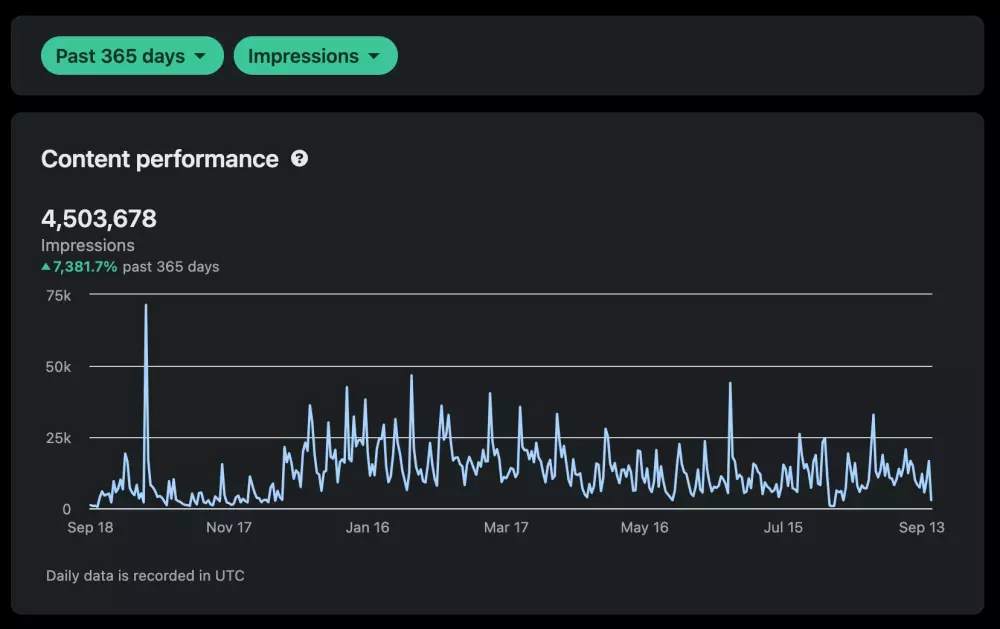Click the Content performance heading
Viewport: 1000px width, 629px height.
(160, 159)
